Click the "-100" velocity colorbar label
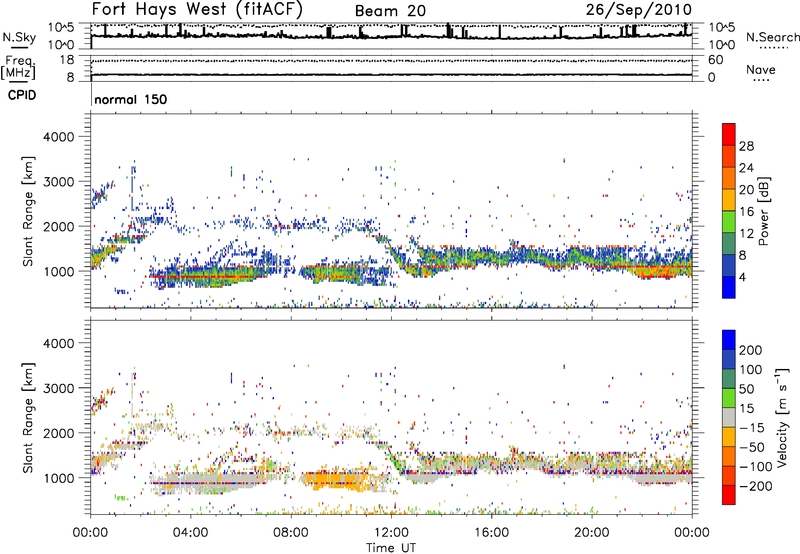 755,467
